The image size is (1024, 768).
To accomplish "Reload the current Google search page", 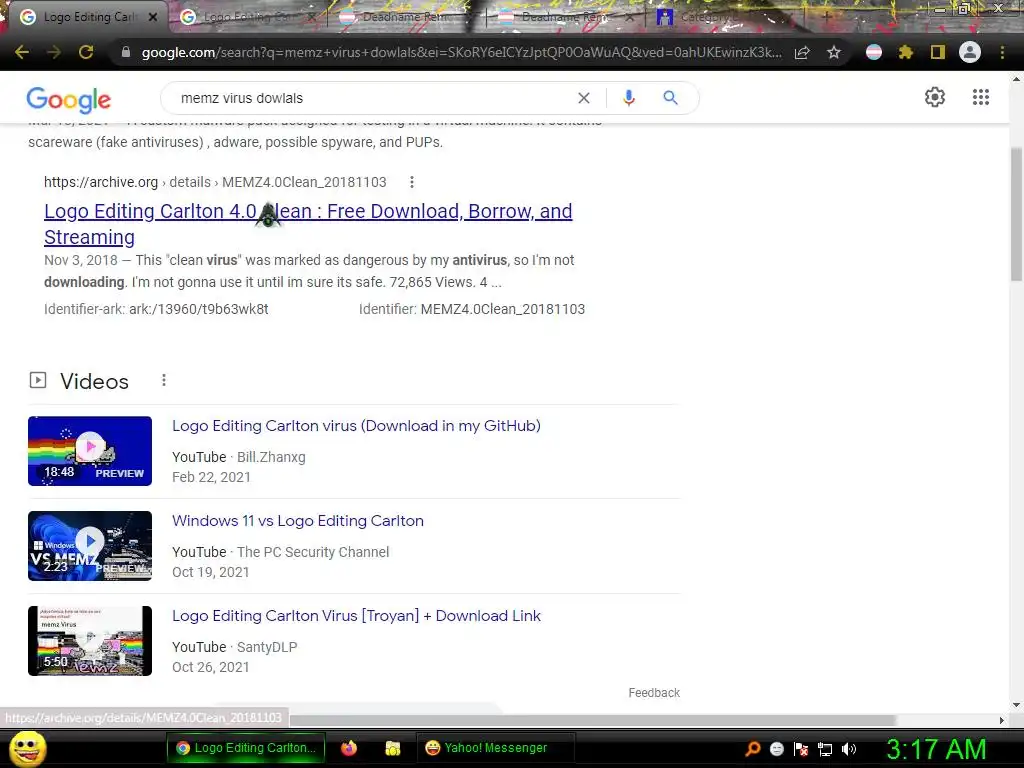I will click(86, 52).
